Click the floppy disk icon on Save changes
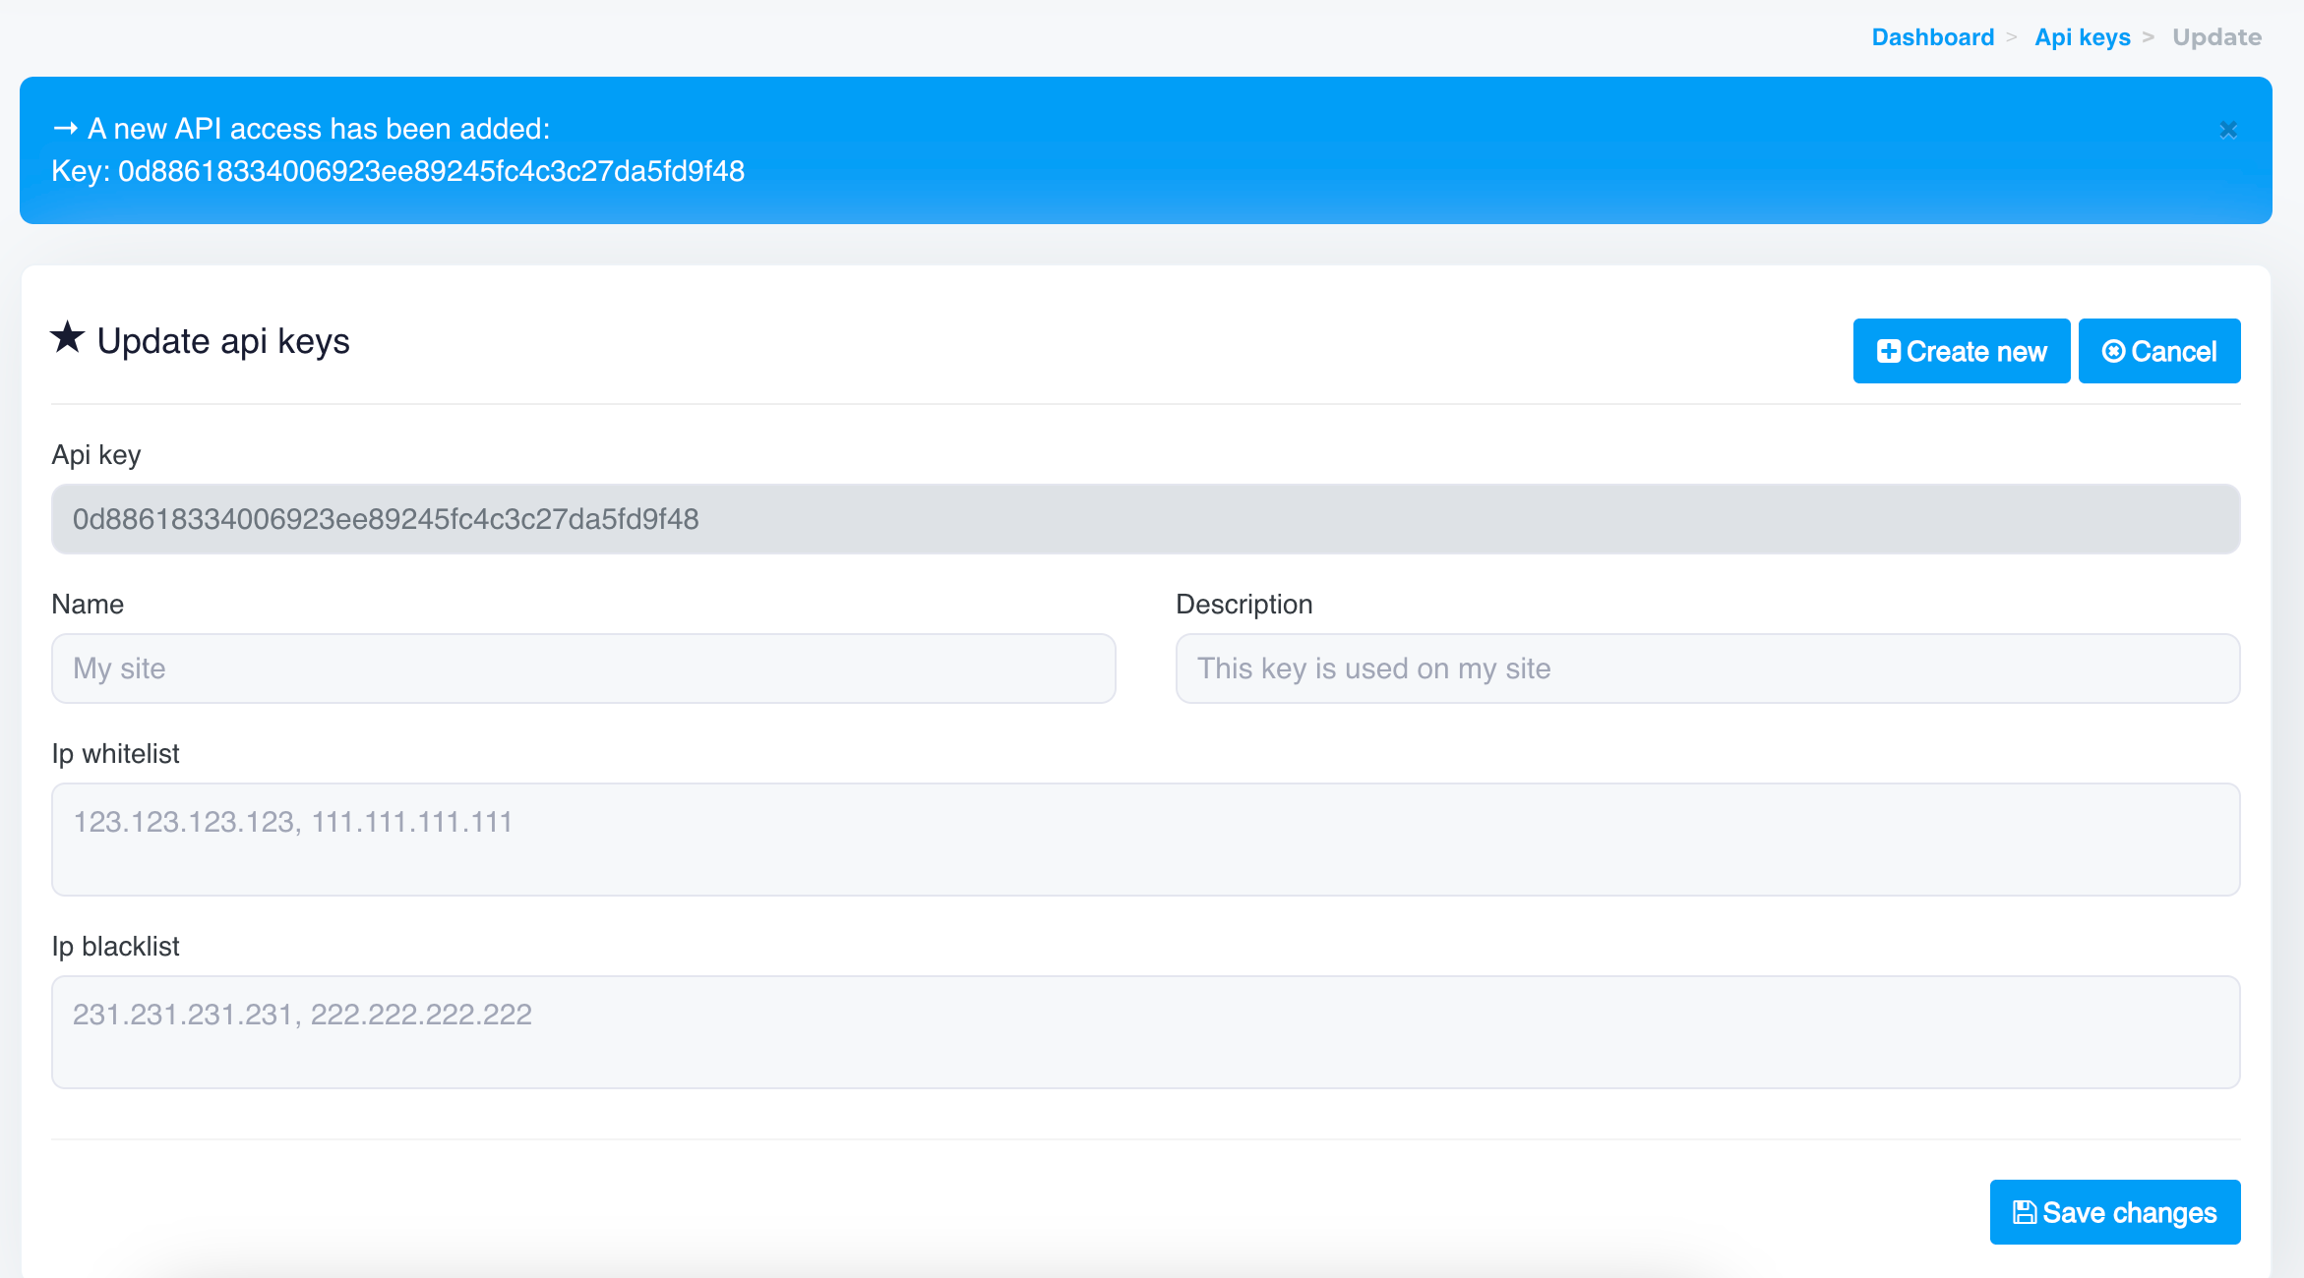Screen dimensions: 2304x1278 click(2024, 1212)
